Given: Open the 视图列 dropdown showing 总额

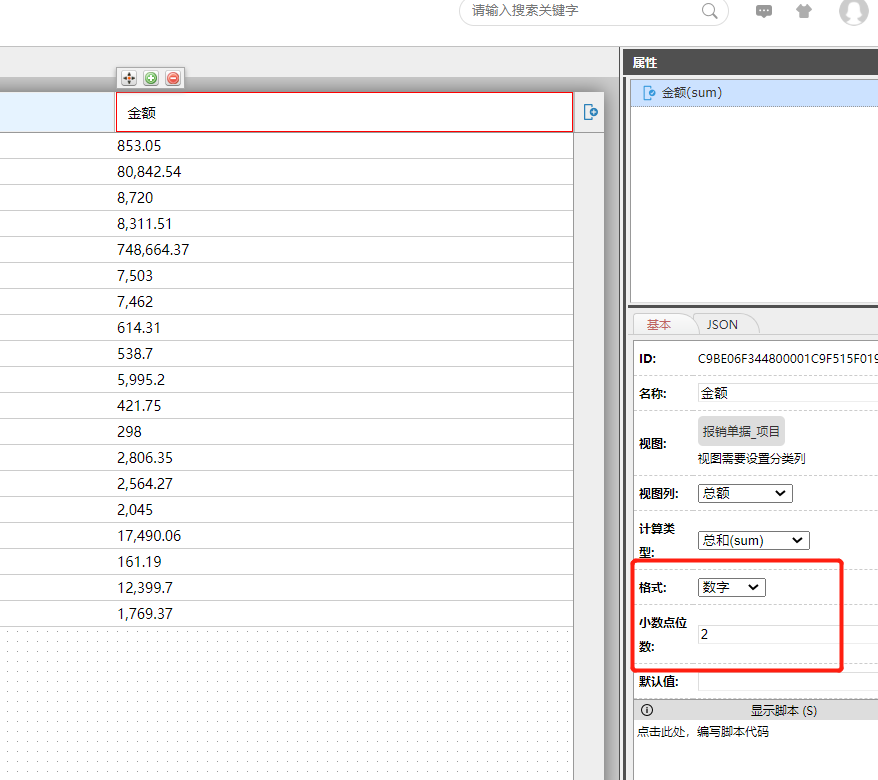Looking at the screenshot, I should tap(745, 493).
